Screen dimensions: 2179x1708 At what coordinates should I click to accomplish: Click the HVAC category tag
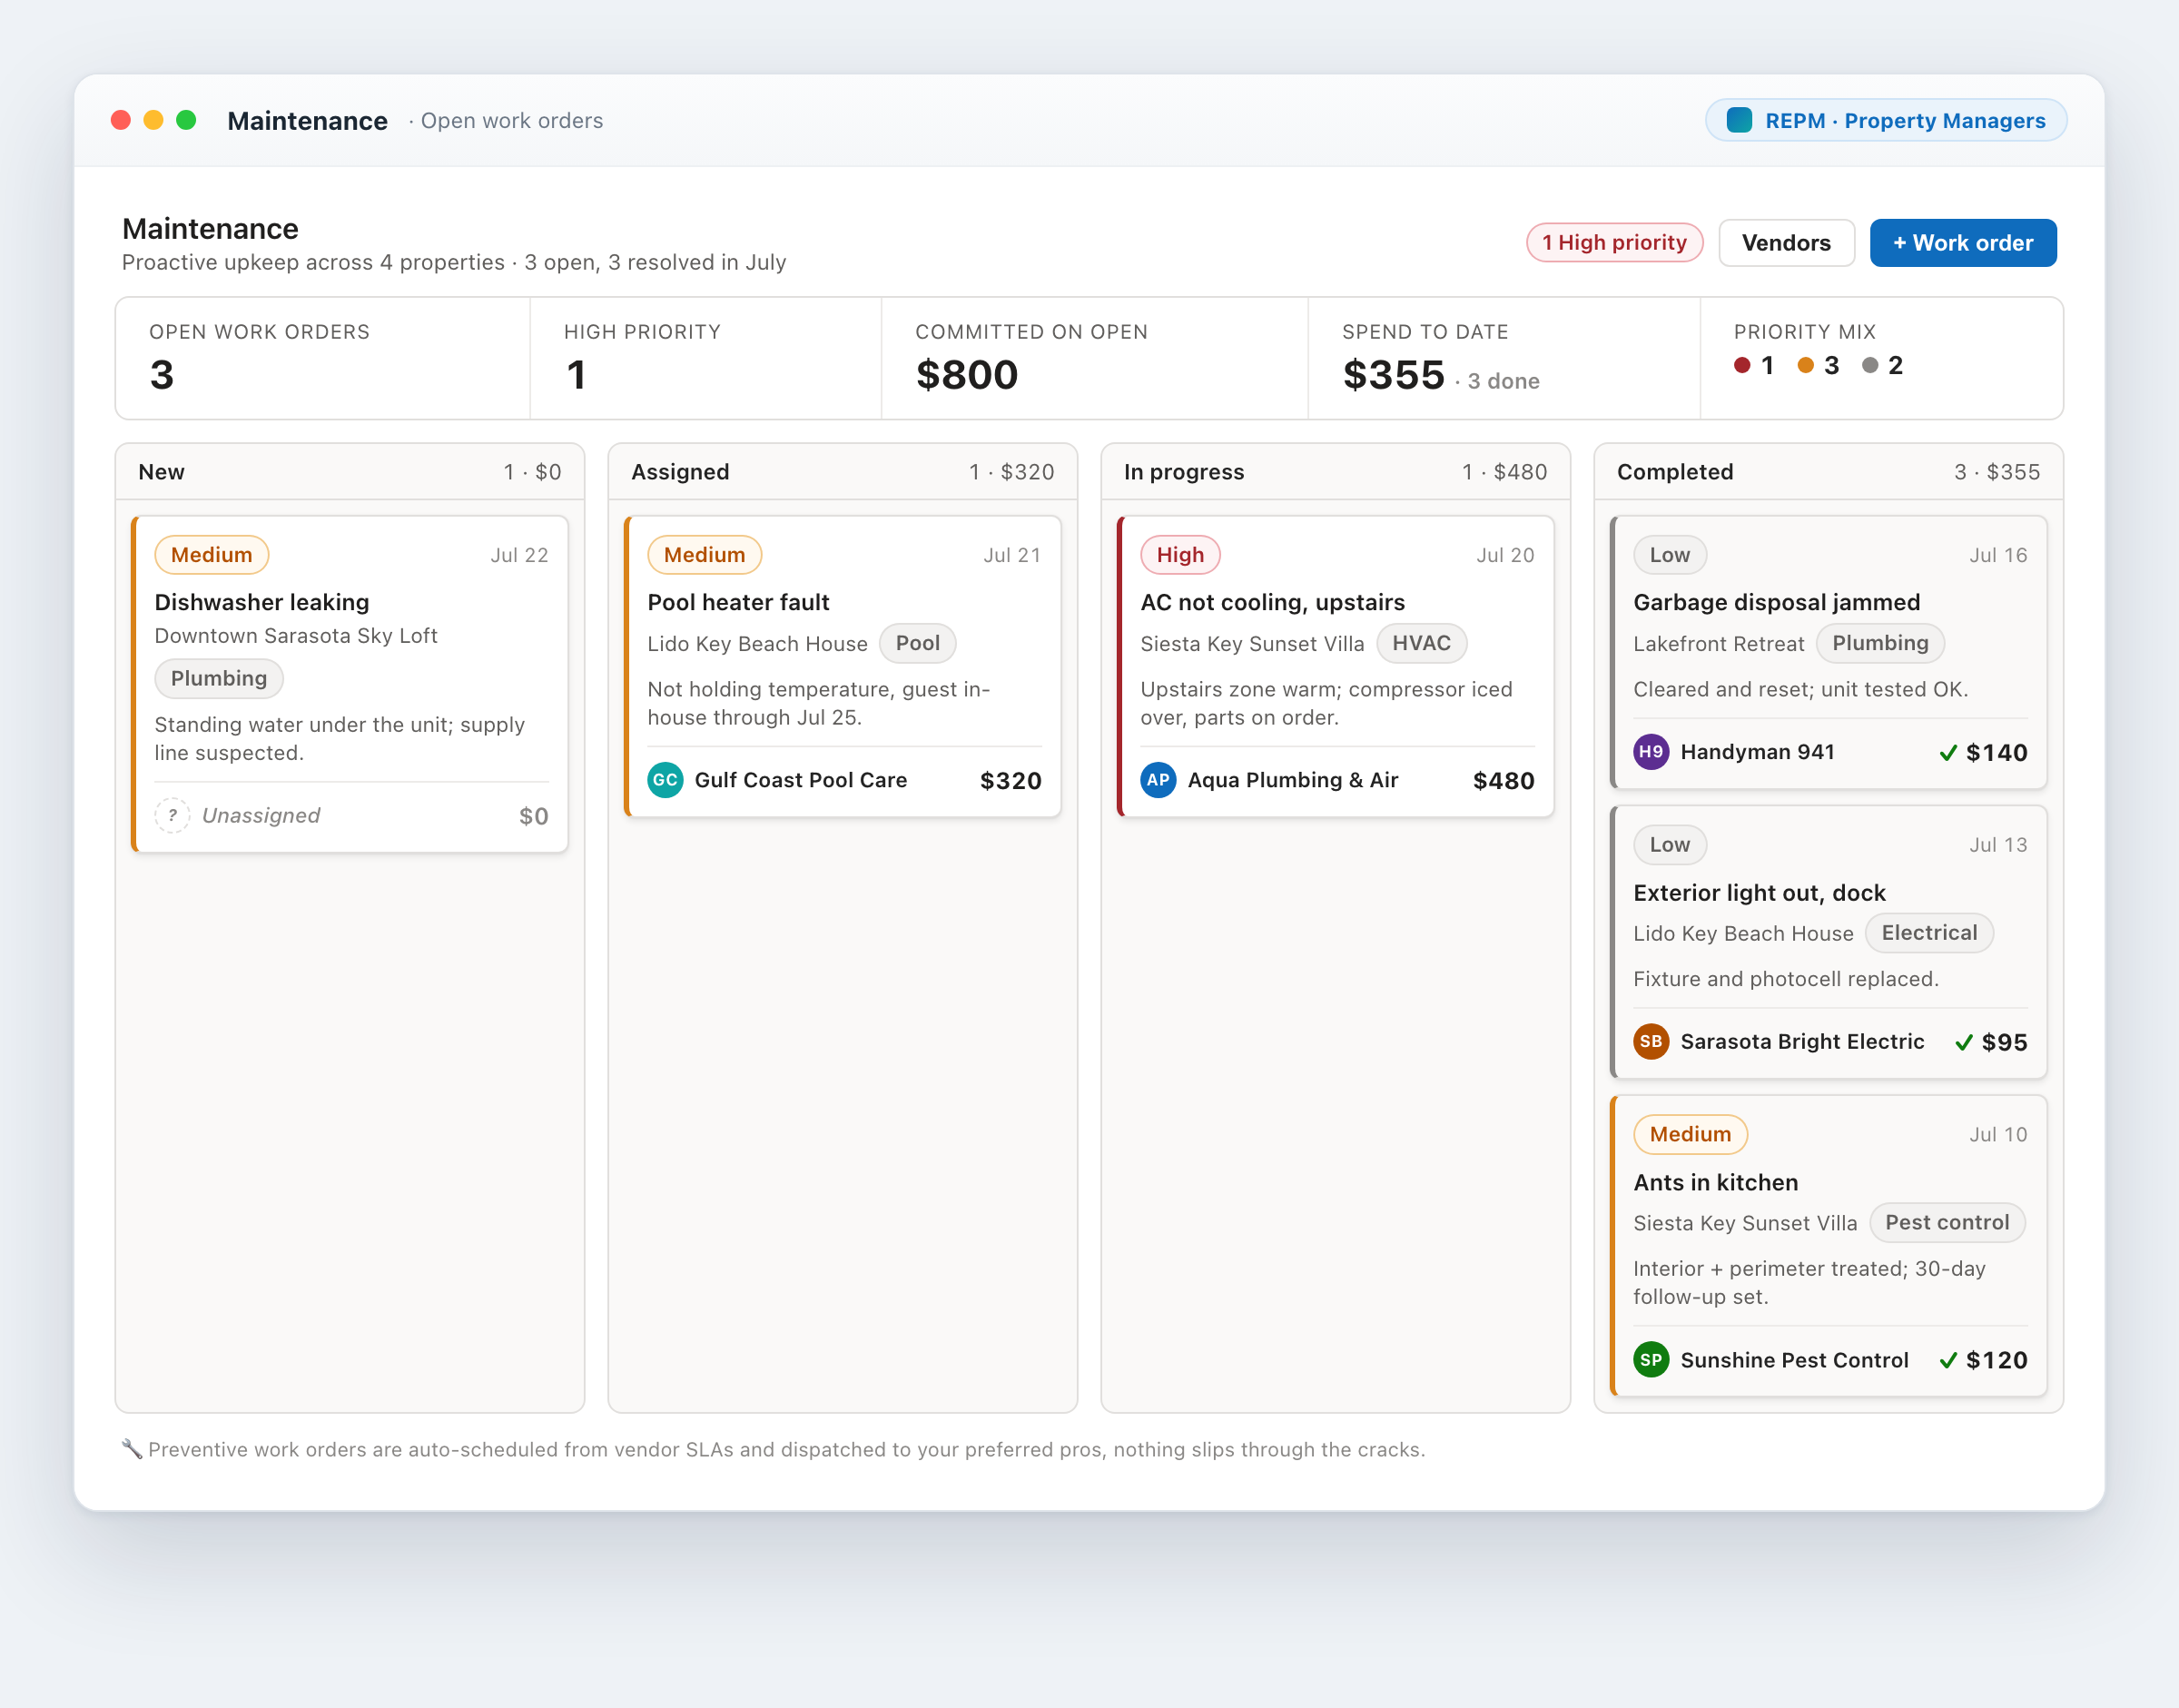click(1421, 643)
